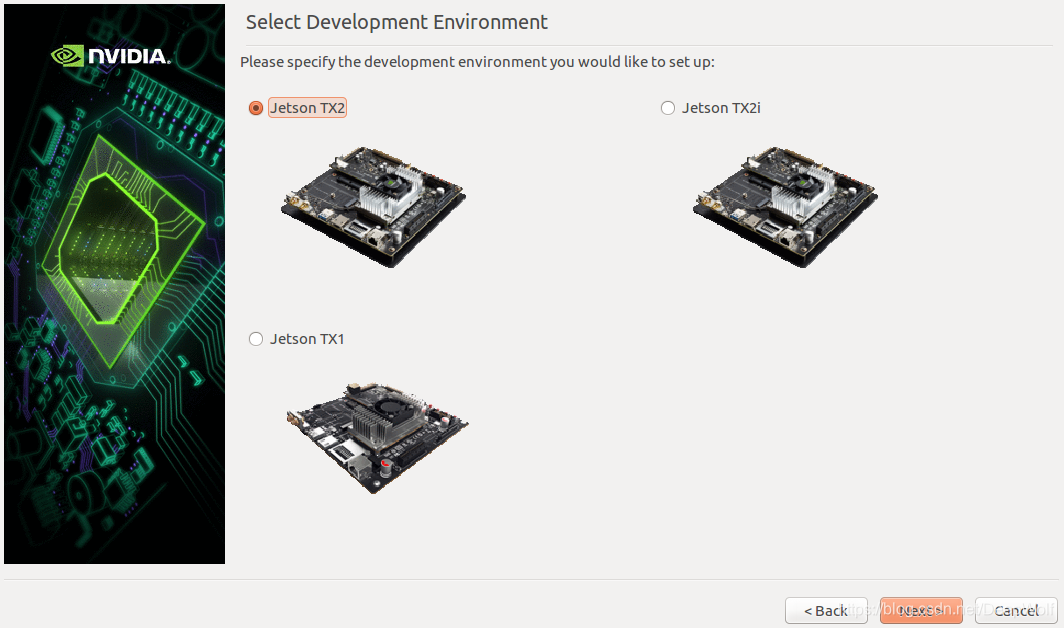Click the 'Select Development Environment' heading
The image size is (1064, 628).
396,22
